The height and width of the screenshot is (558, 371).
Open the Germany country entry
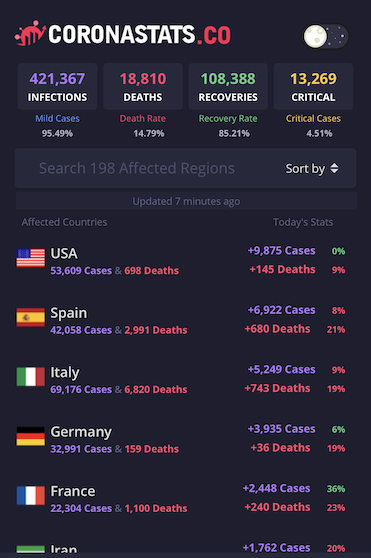pyautogui.click(x=185, y=439)
